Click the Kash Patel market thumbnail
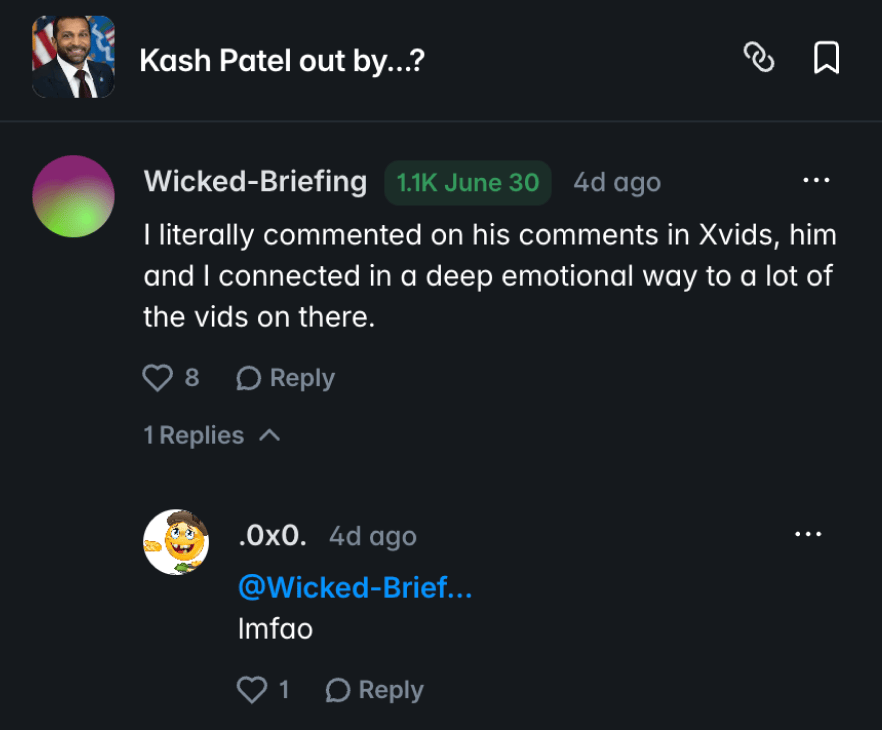Image resolution: width=882 pixels, height=730 pixels. (x=72, y=57)
